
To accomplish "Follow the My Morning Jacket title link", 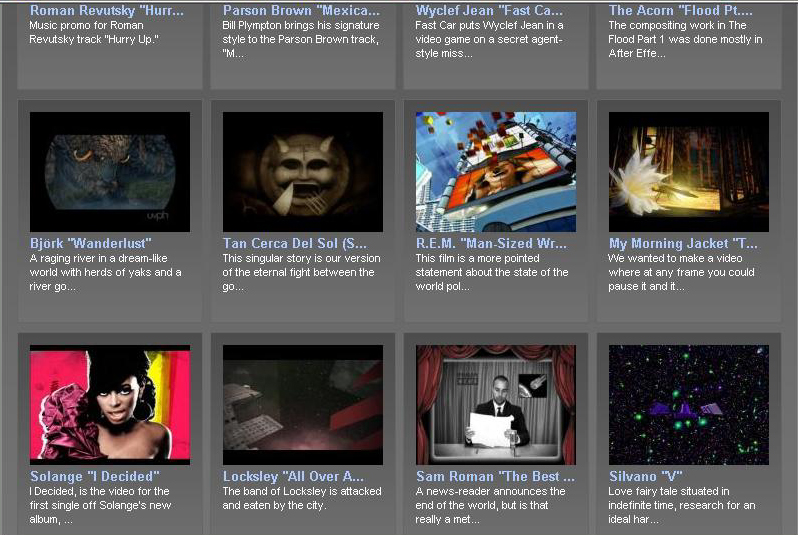I will click(x=683, y=243).
